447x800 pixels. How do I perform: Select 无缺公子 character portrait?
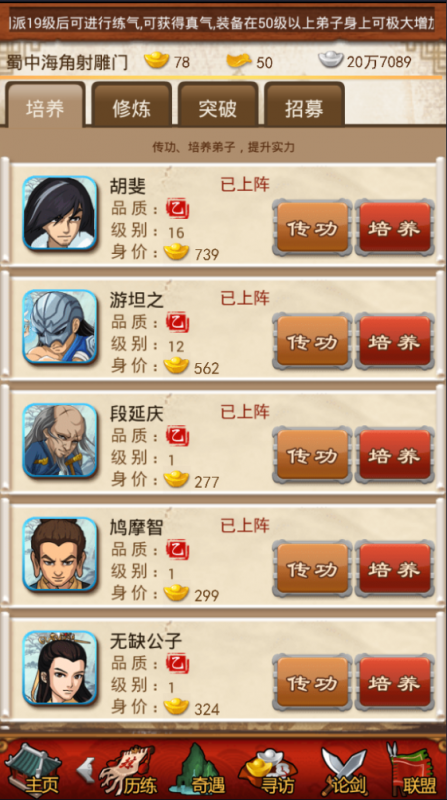click(x=60, y=668)
